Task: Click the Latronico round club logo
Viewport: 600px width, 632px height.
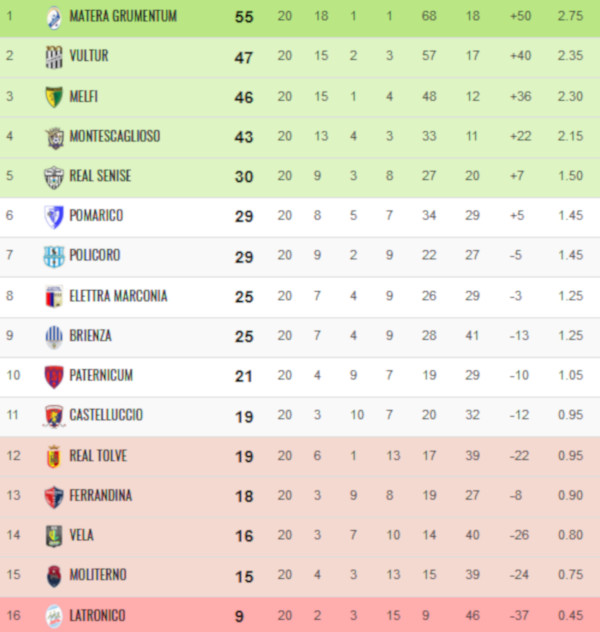Action: [x=54, y=616]
